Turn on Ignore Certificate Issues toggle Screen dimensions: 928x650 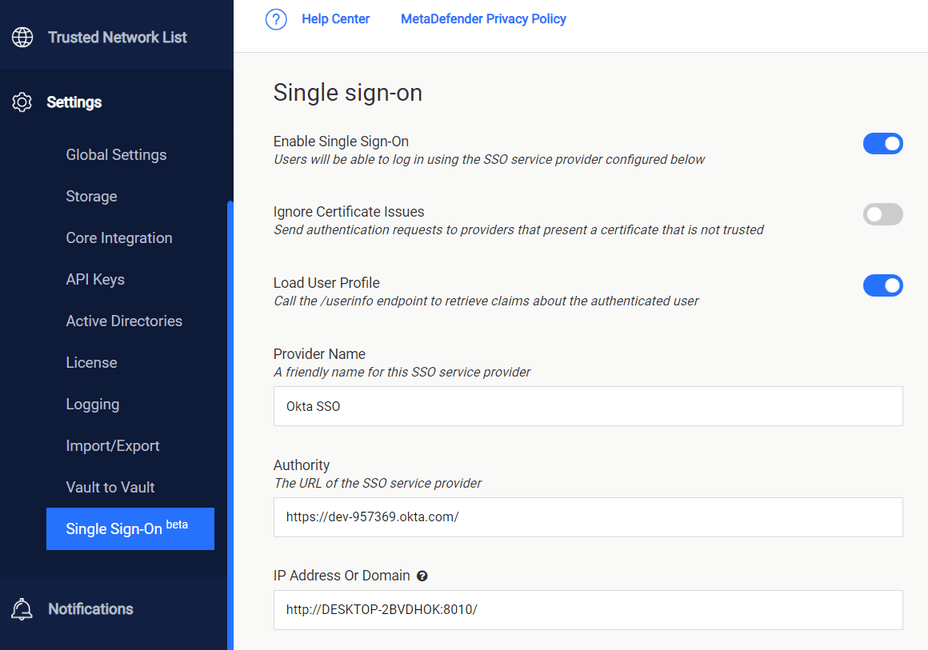tap(882, 214)
